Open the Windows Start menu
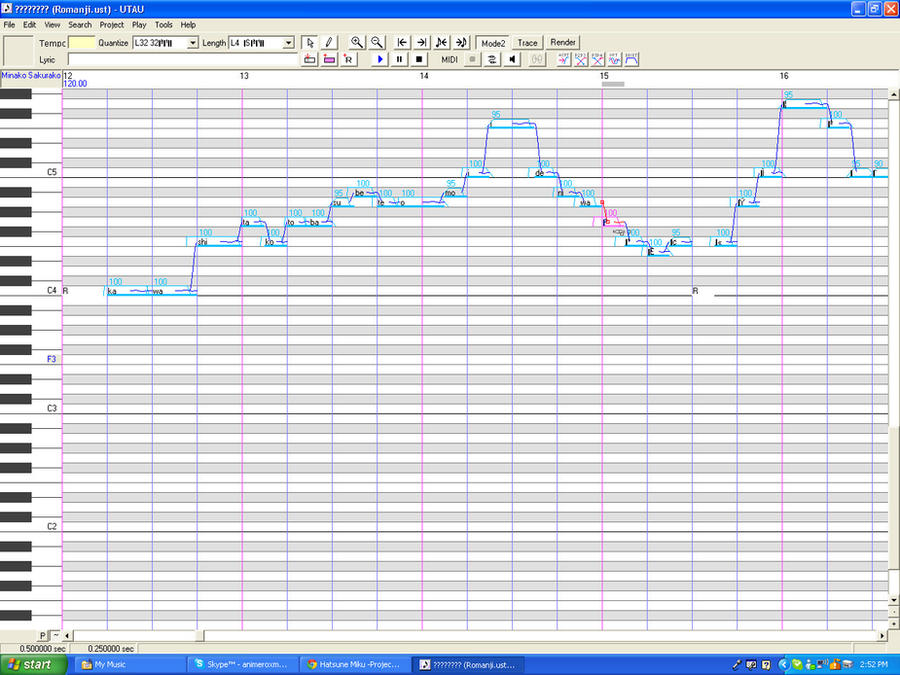900x675 pixels. pos(34,665)
